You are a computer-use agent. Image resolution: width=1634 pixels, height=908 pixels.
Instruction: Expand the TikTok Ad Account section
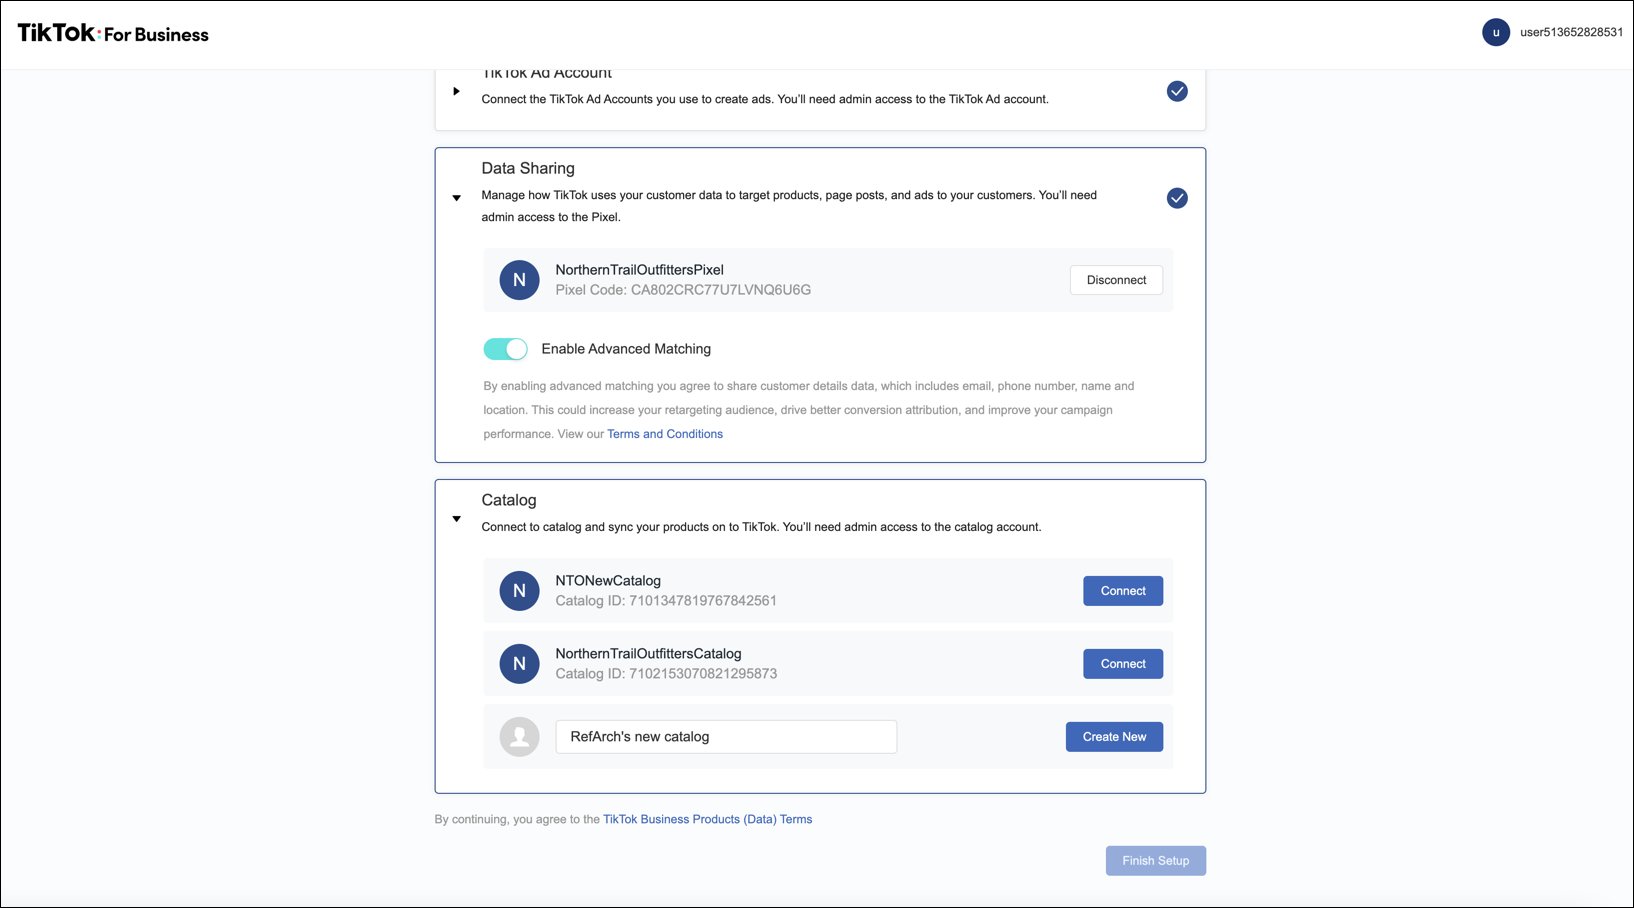point(456,91)
